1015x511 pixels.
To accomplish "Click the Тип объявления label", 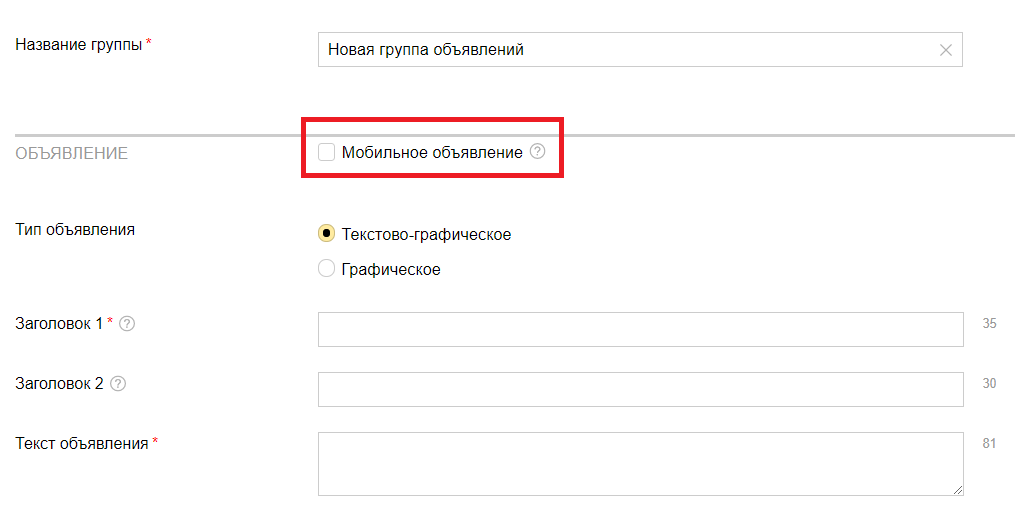I will (x=75, y=230).
